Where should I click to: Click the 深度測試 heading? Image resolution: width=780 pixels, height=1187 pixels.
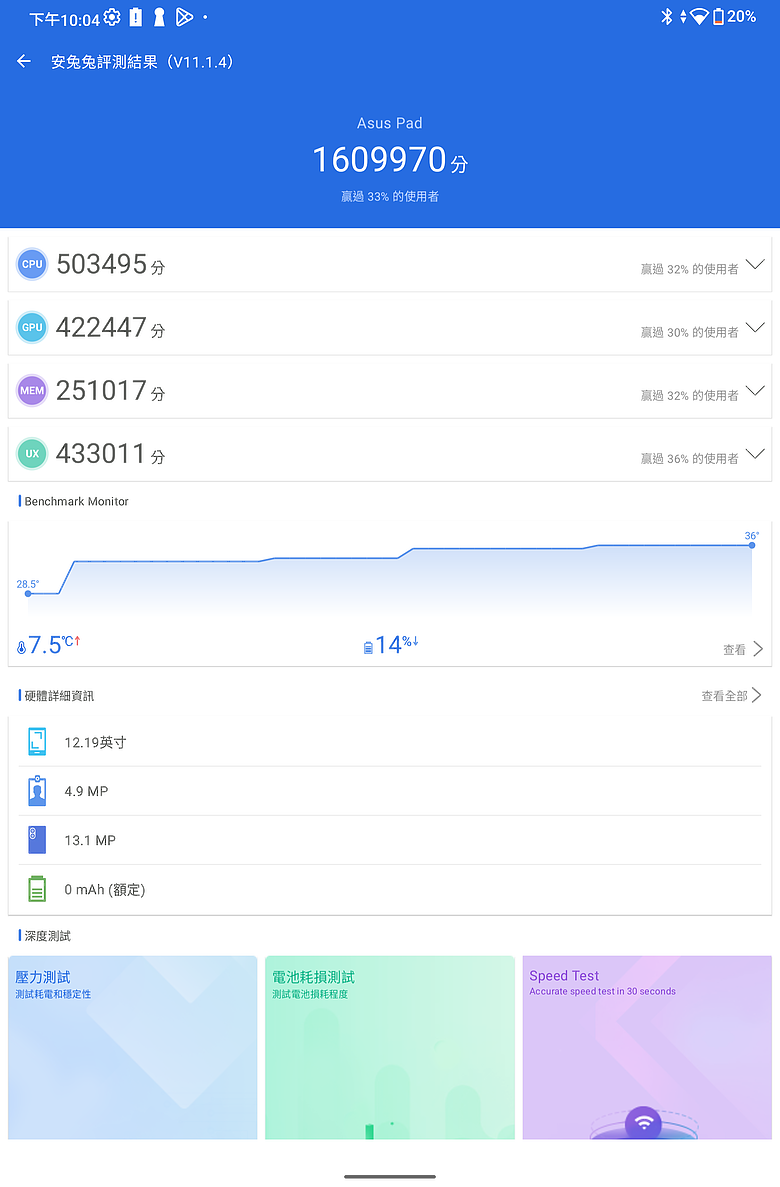click(x=48, y=936)
